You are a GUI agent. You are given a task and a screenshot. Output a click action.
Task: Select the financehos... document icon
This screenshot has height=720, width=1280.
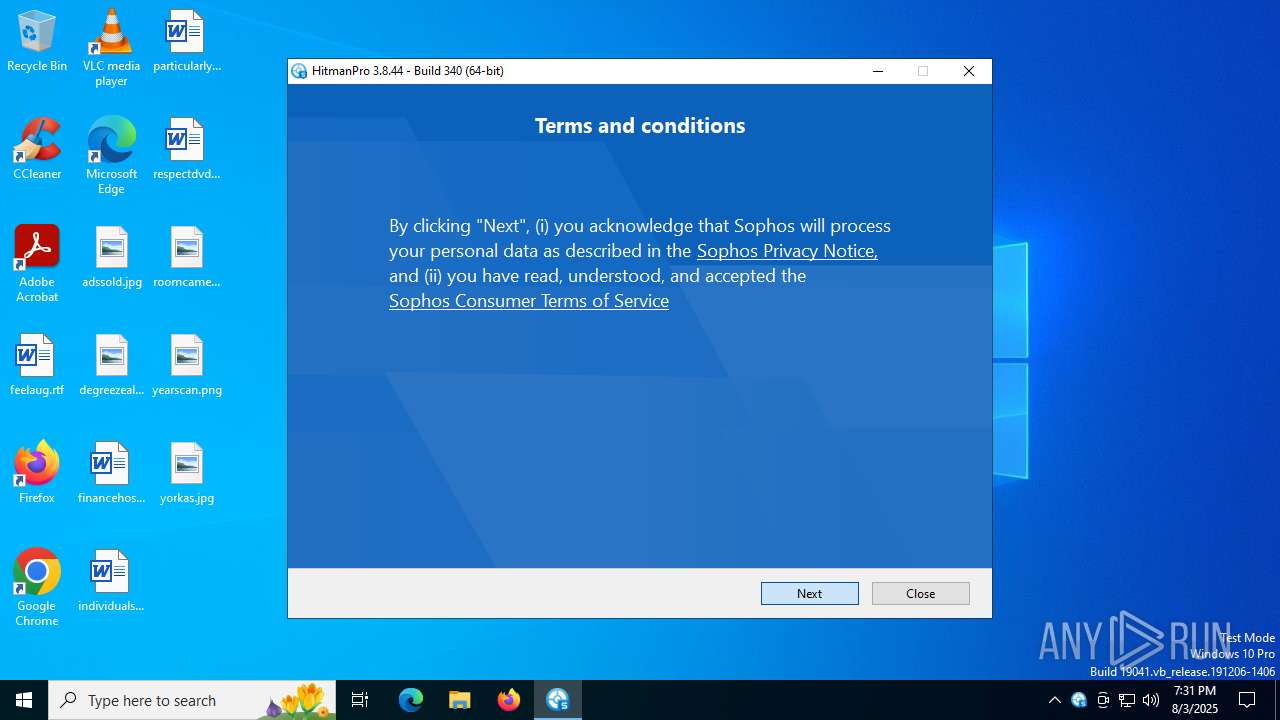pyautogui.click(x=111, y=473)
